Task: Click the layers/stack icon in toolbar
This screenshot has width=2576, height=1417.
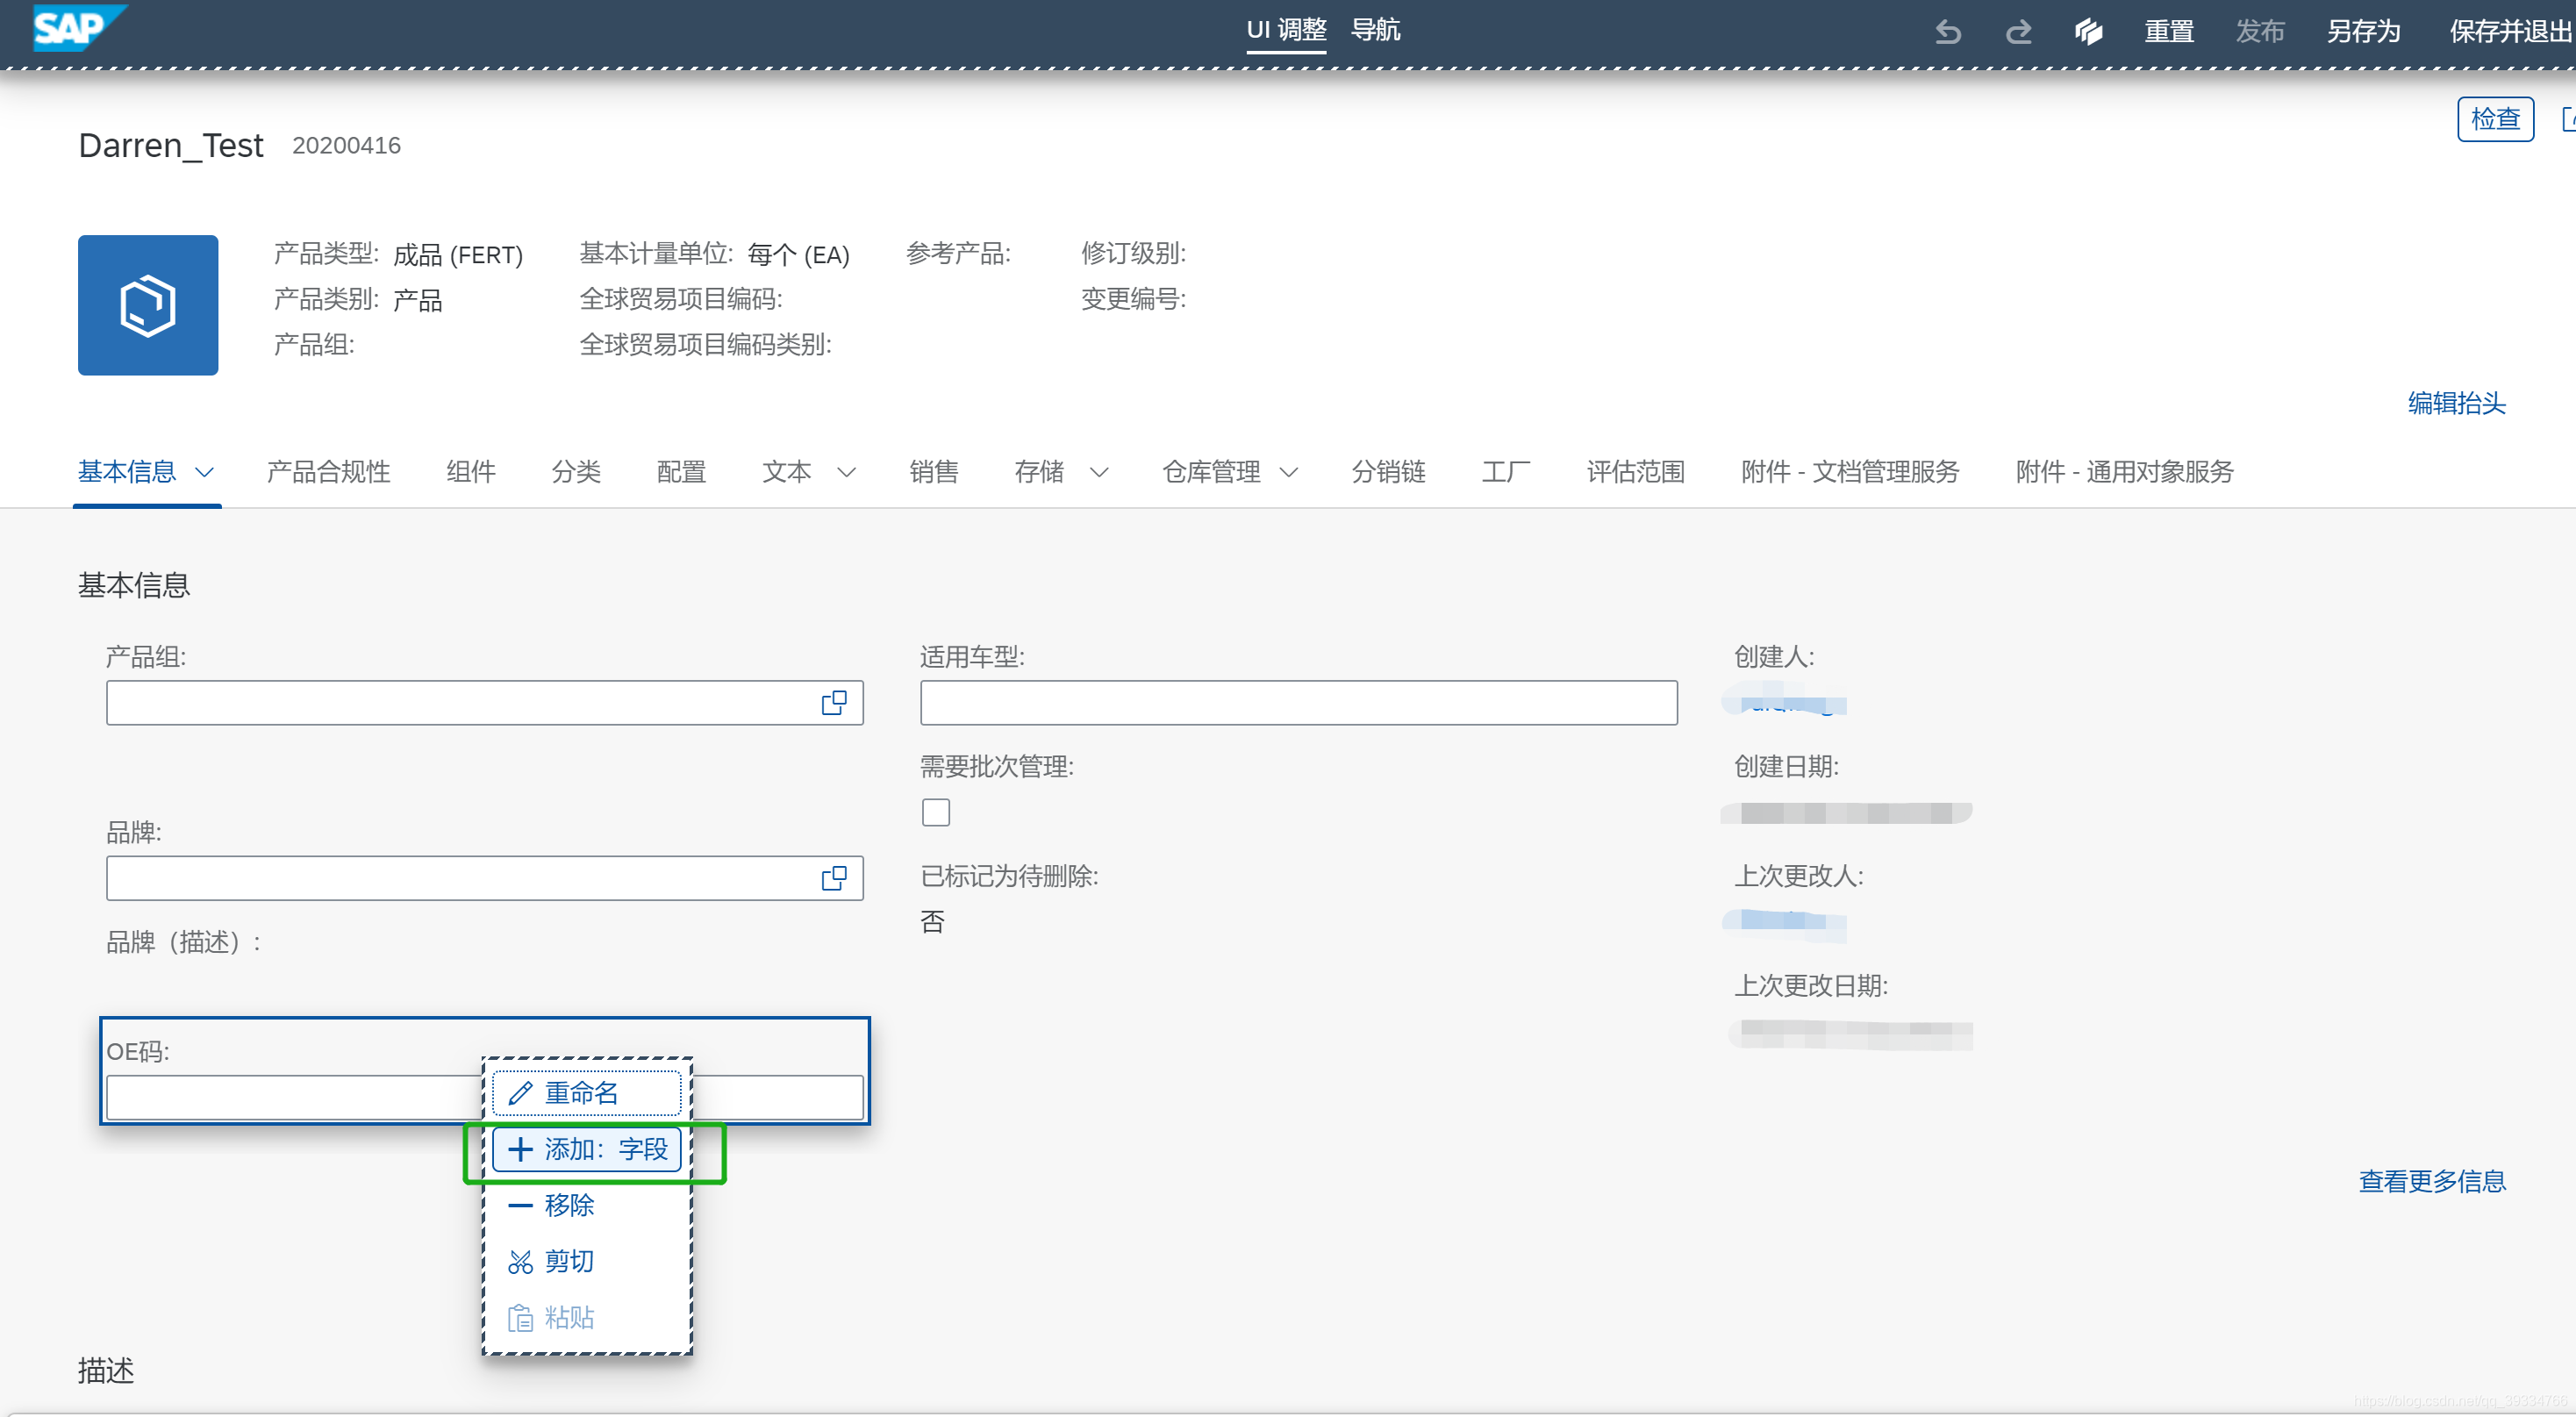Action: (x=2087, y=32)
